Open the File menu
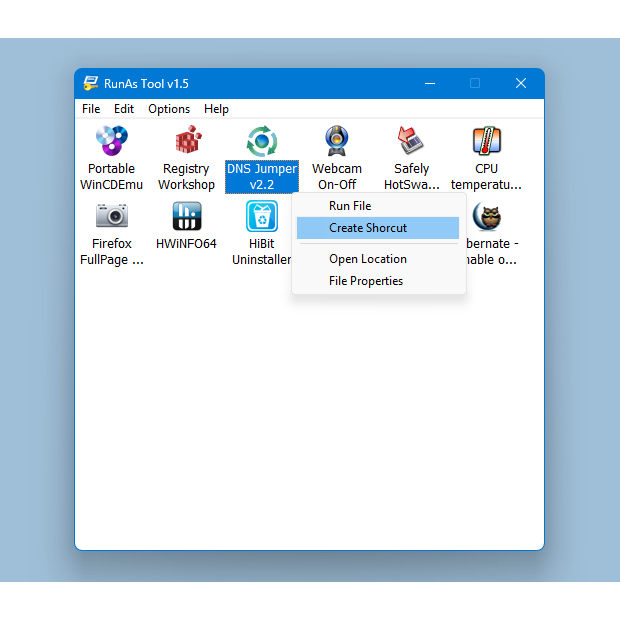 point(91,109)
